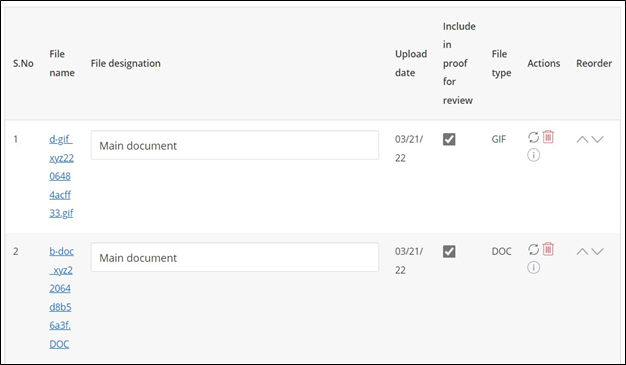Open file designation field for row 2
The image size is (626, 365).
click(235, 257)
